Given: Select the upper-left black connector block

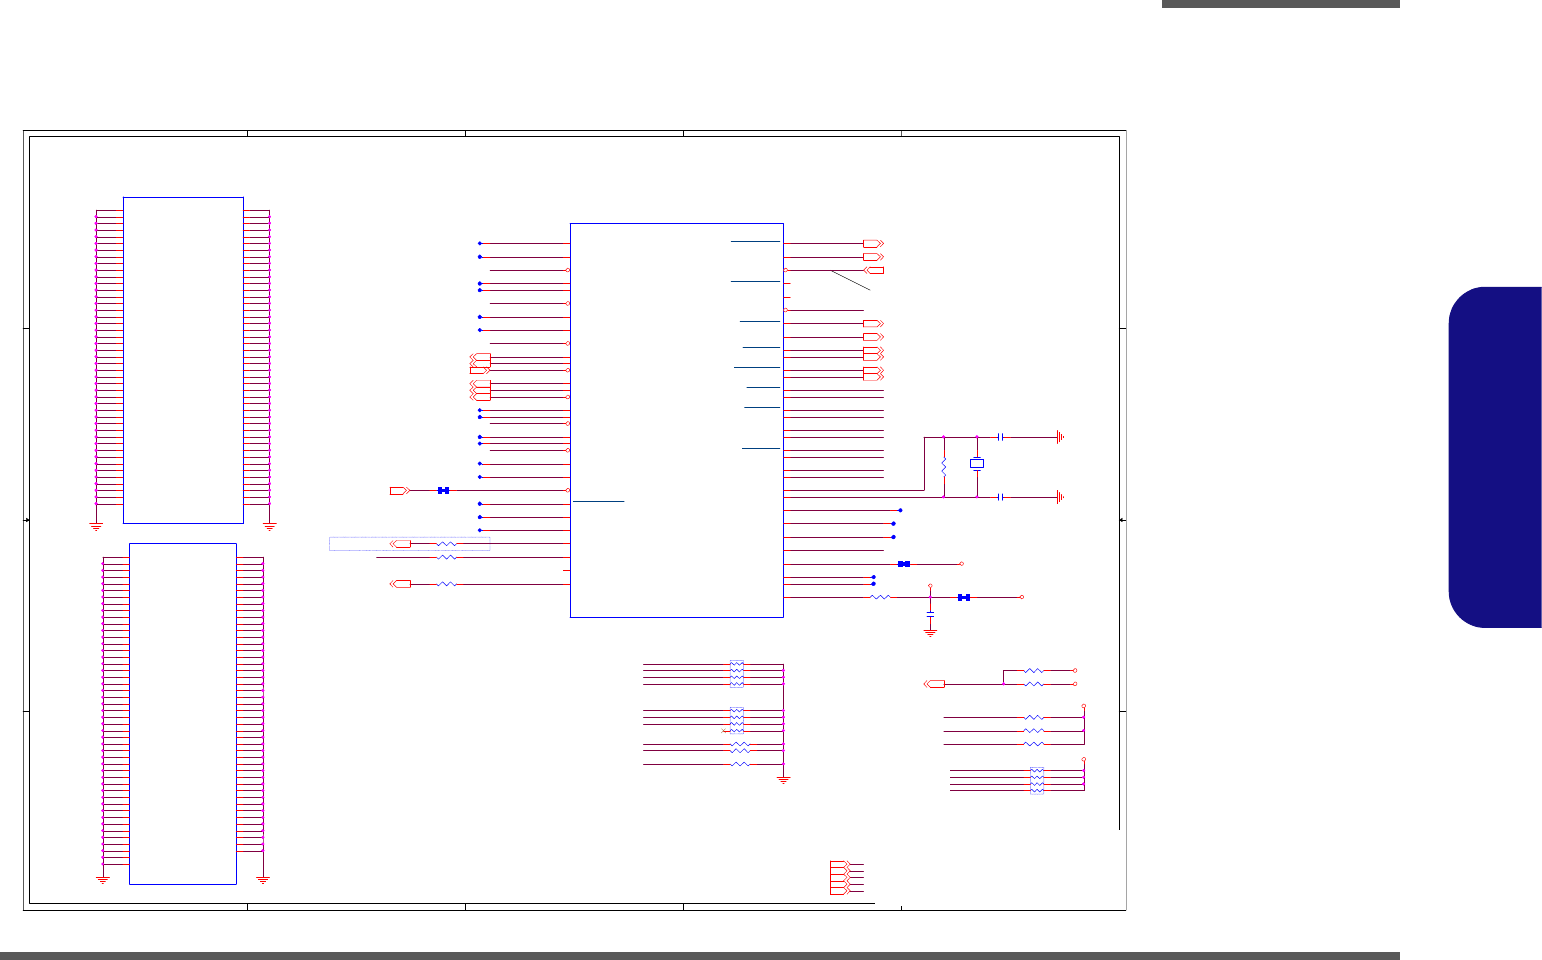Looking at the screenshot, I should tap(183, 360).
